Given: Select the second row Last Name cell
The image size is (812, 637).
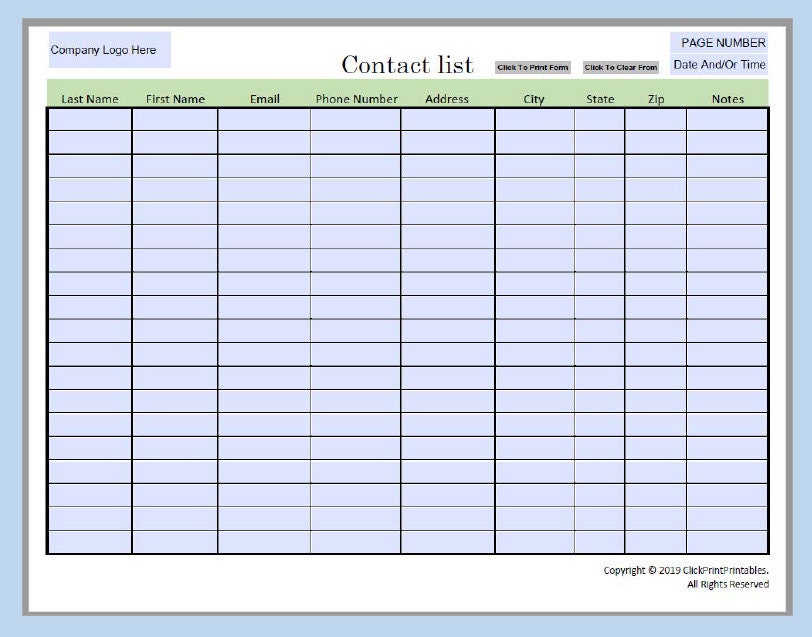Looking at the screenshot, I should tap(90, 142).
